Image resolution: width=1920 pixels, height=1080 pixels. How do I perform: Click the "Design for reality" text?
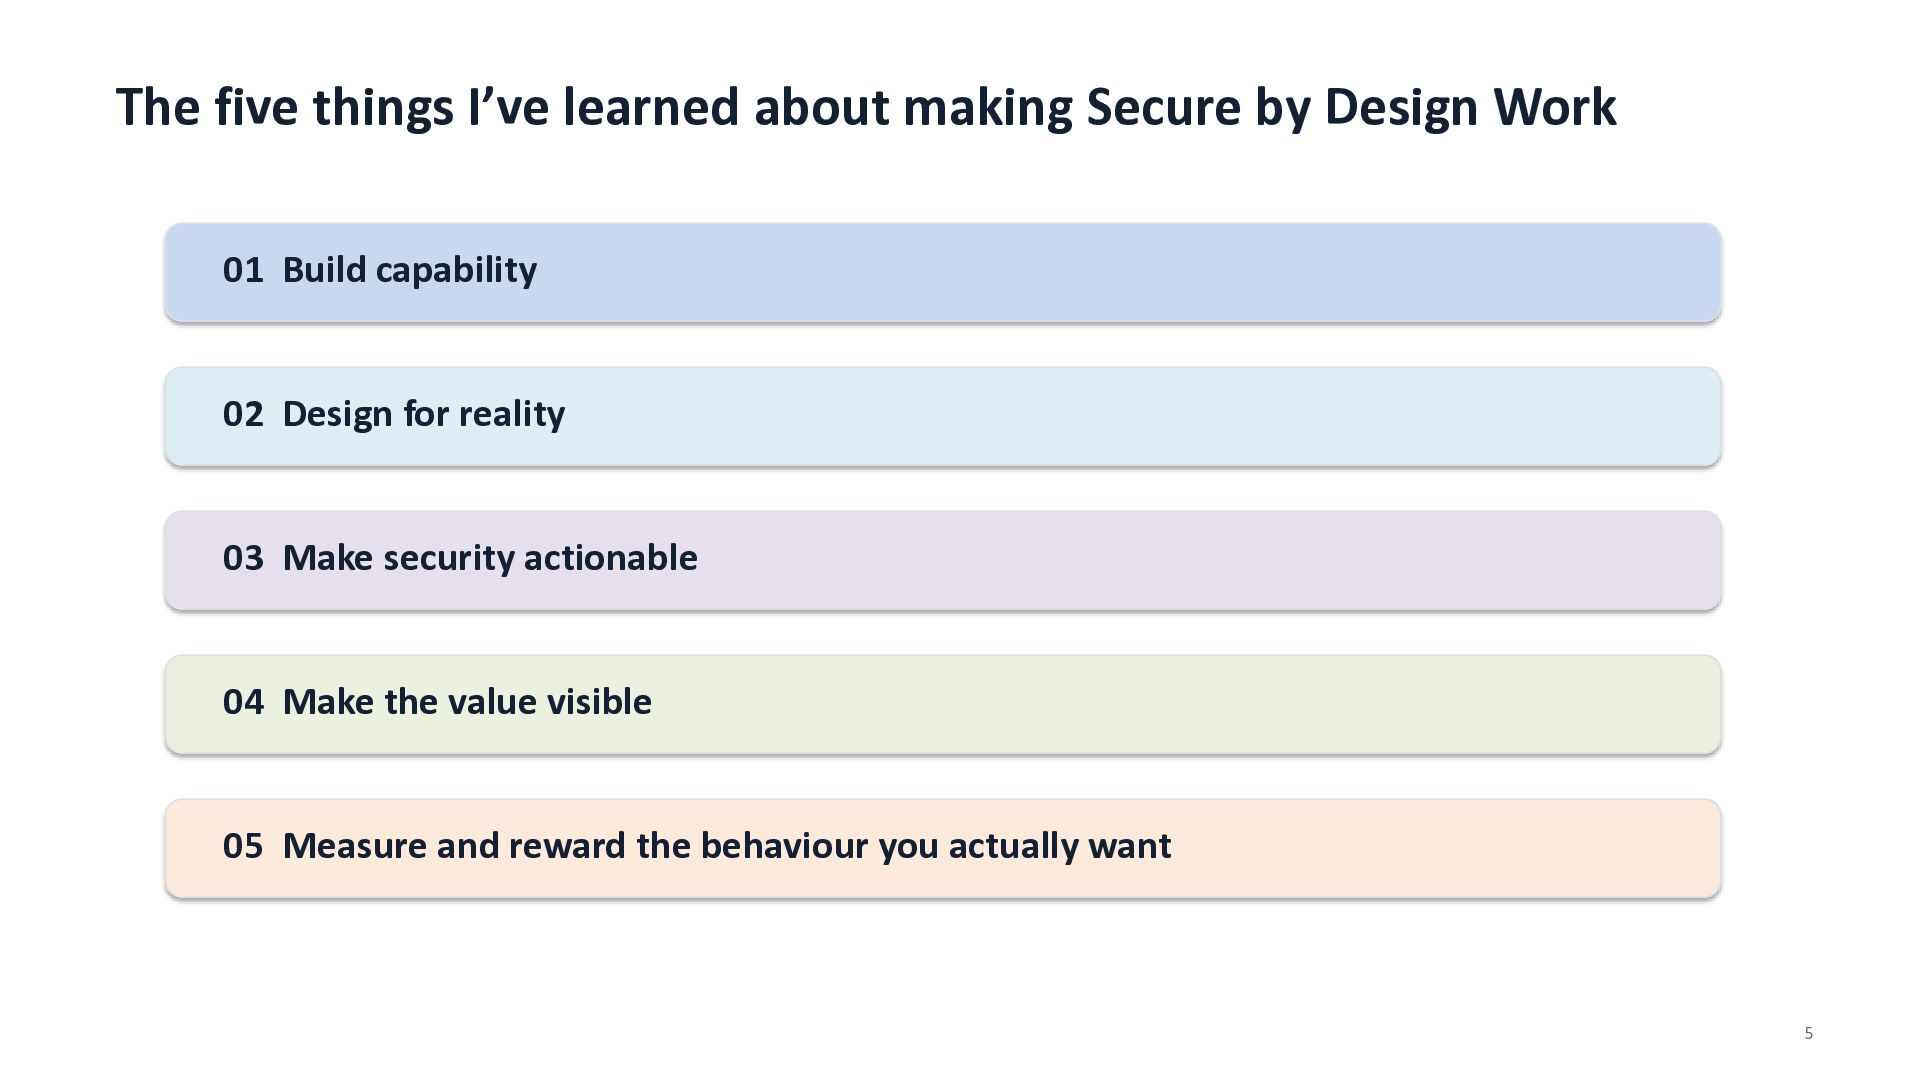424,415
